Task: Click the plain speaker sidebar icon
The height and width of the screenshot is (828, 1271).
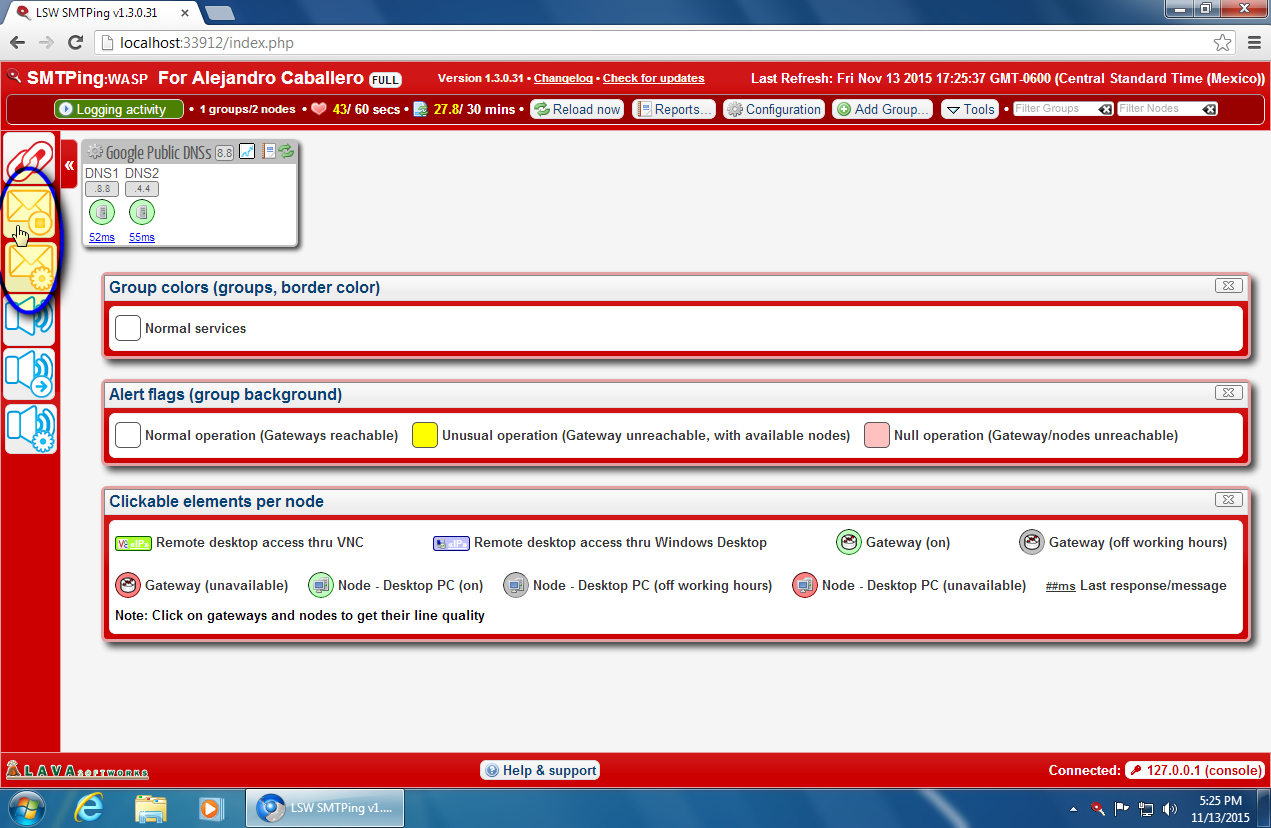Action: 30,318
